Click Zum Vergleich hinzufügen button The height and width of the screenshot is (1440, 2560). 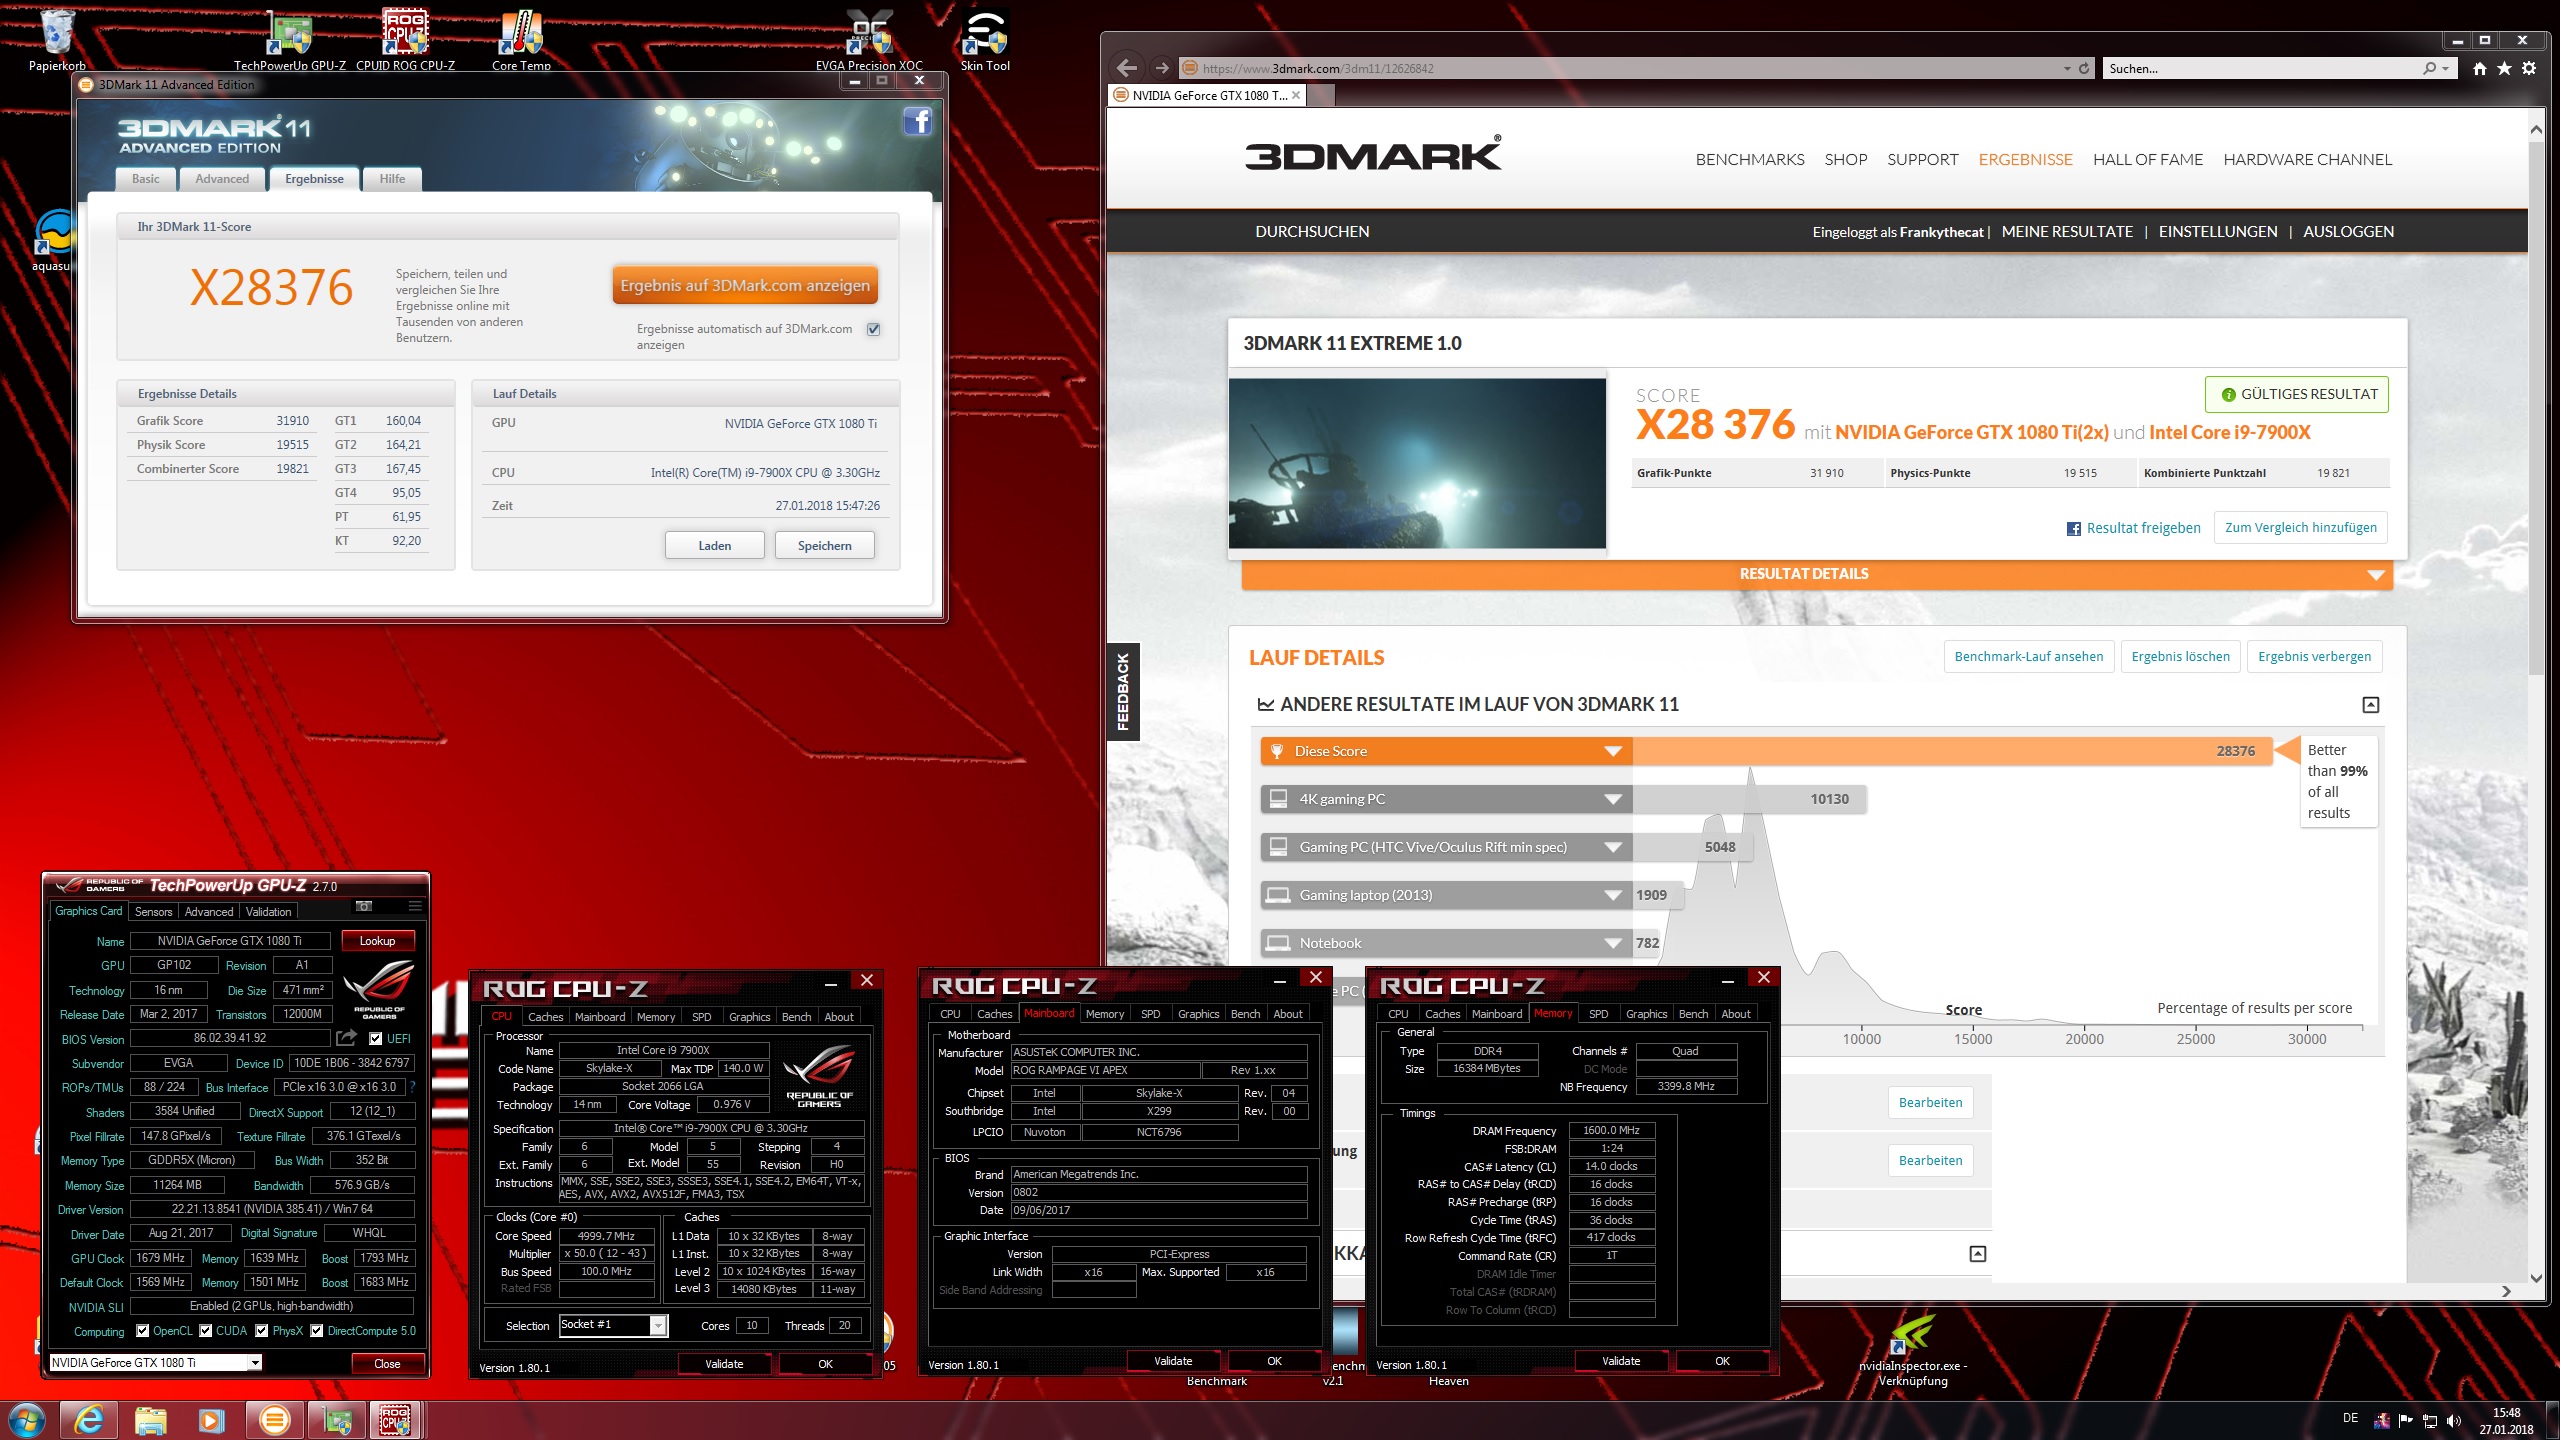pyautogui.click(x=2301, y=527)
